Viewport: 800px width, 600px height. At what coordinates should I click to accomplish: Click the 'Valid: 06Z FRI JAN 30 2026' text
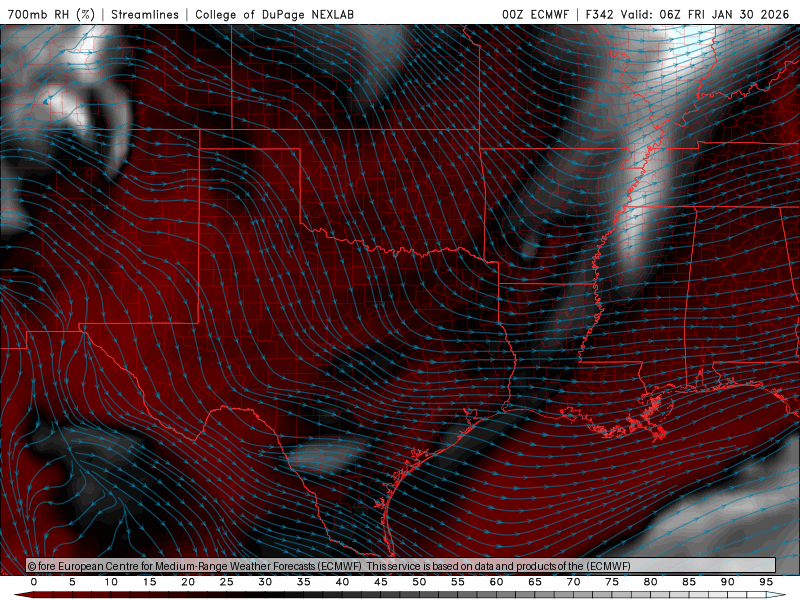click(705, 14)
